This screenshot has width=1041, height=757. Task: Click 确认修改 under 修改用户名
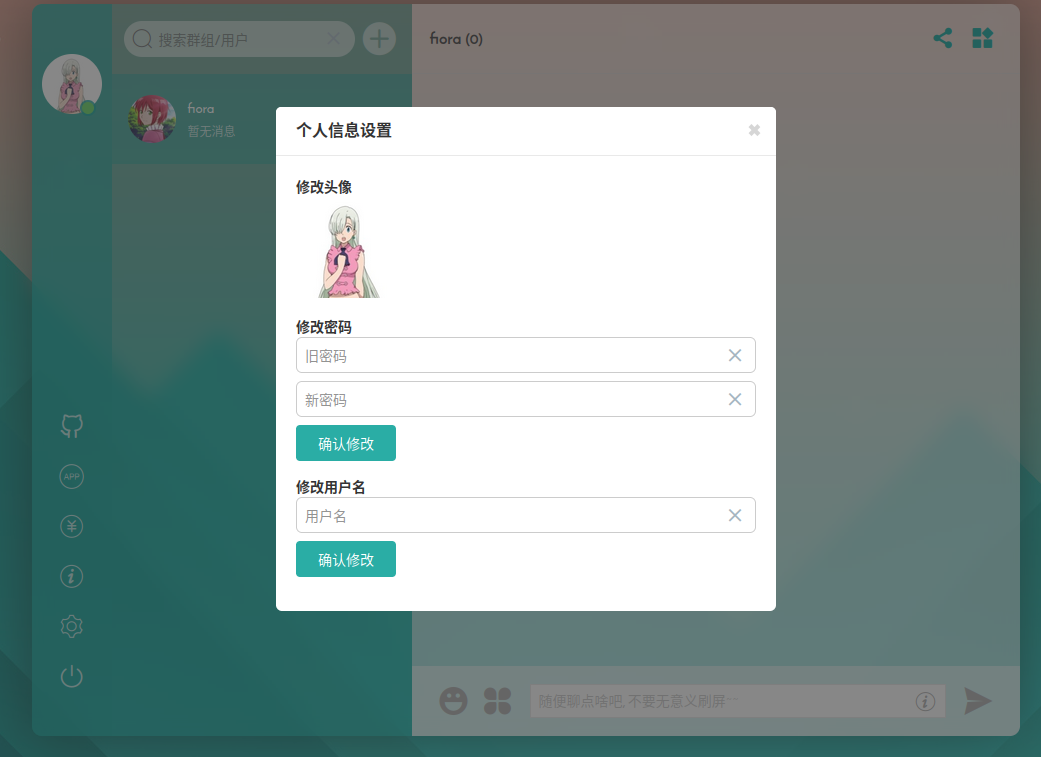click(345, 559)
